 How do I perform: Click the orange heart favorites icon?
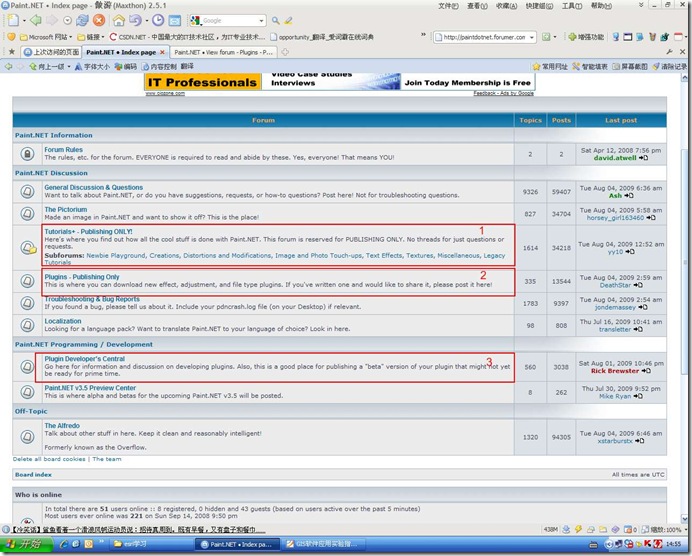point(11,37)
